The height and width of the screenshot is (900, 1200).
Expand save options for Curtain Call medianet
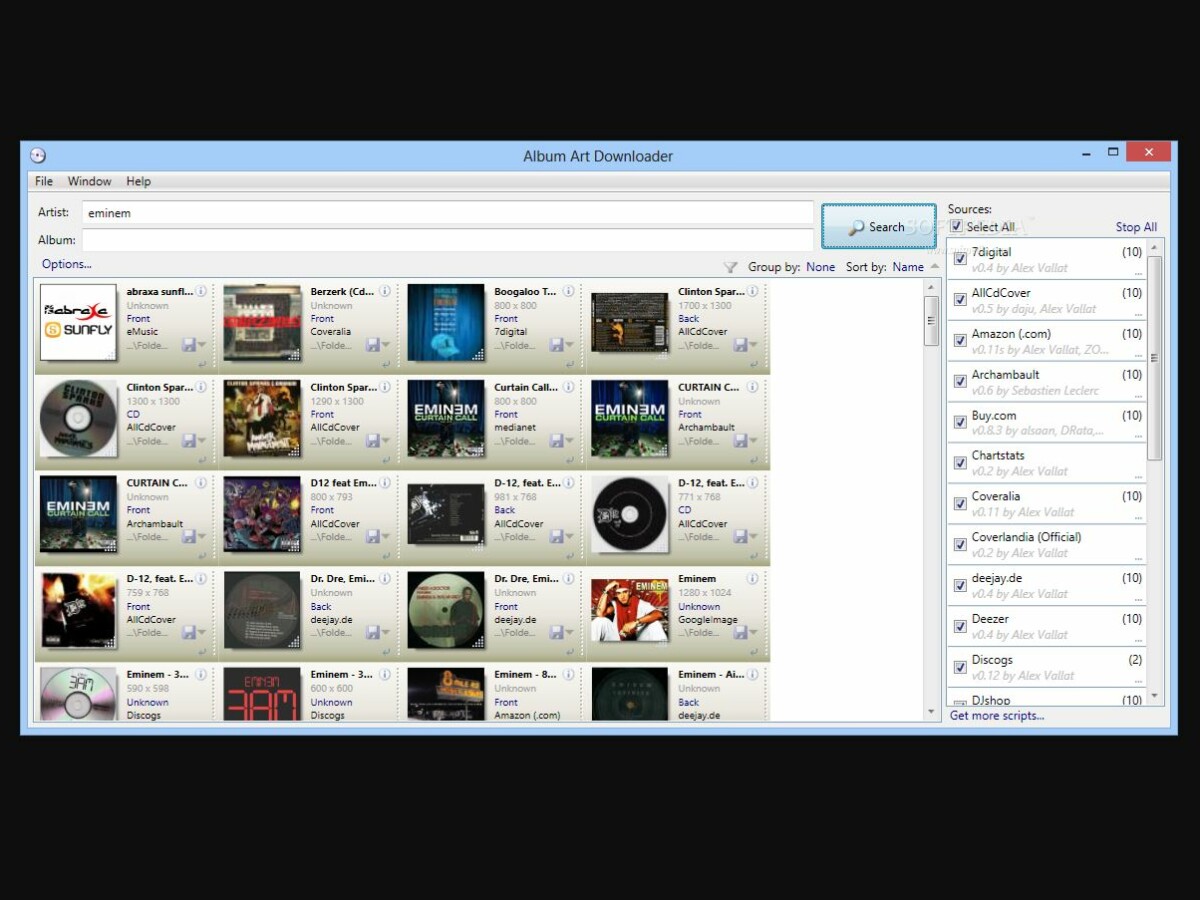(x=570, y=442)
